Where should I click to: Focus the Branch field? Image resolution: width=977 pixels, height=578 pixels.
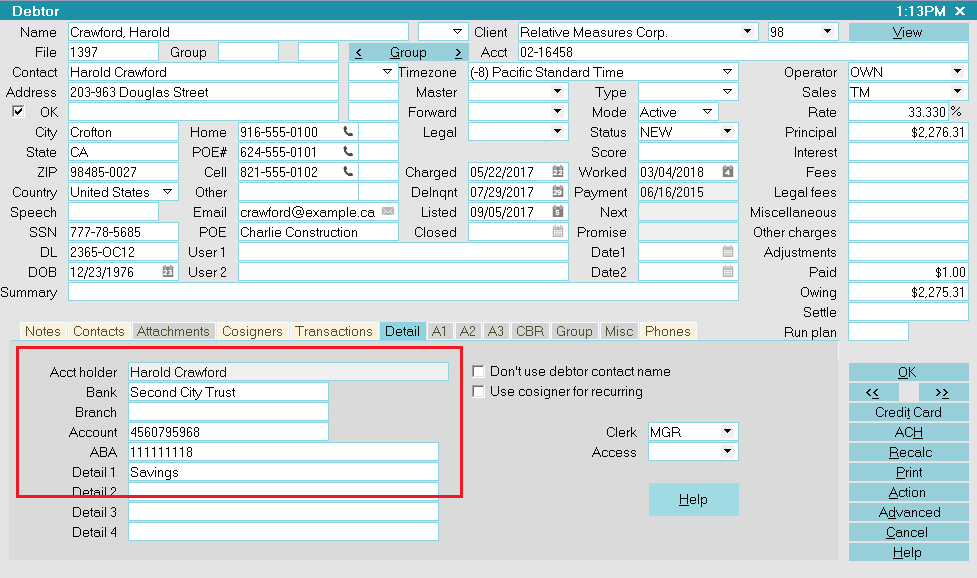[x=228, y=412]
